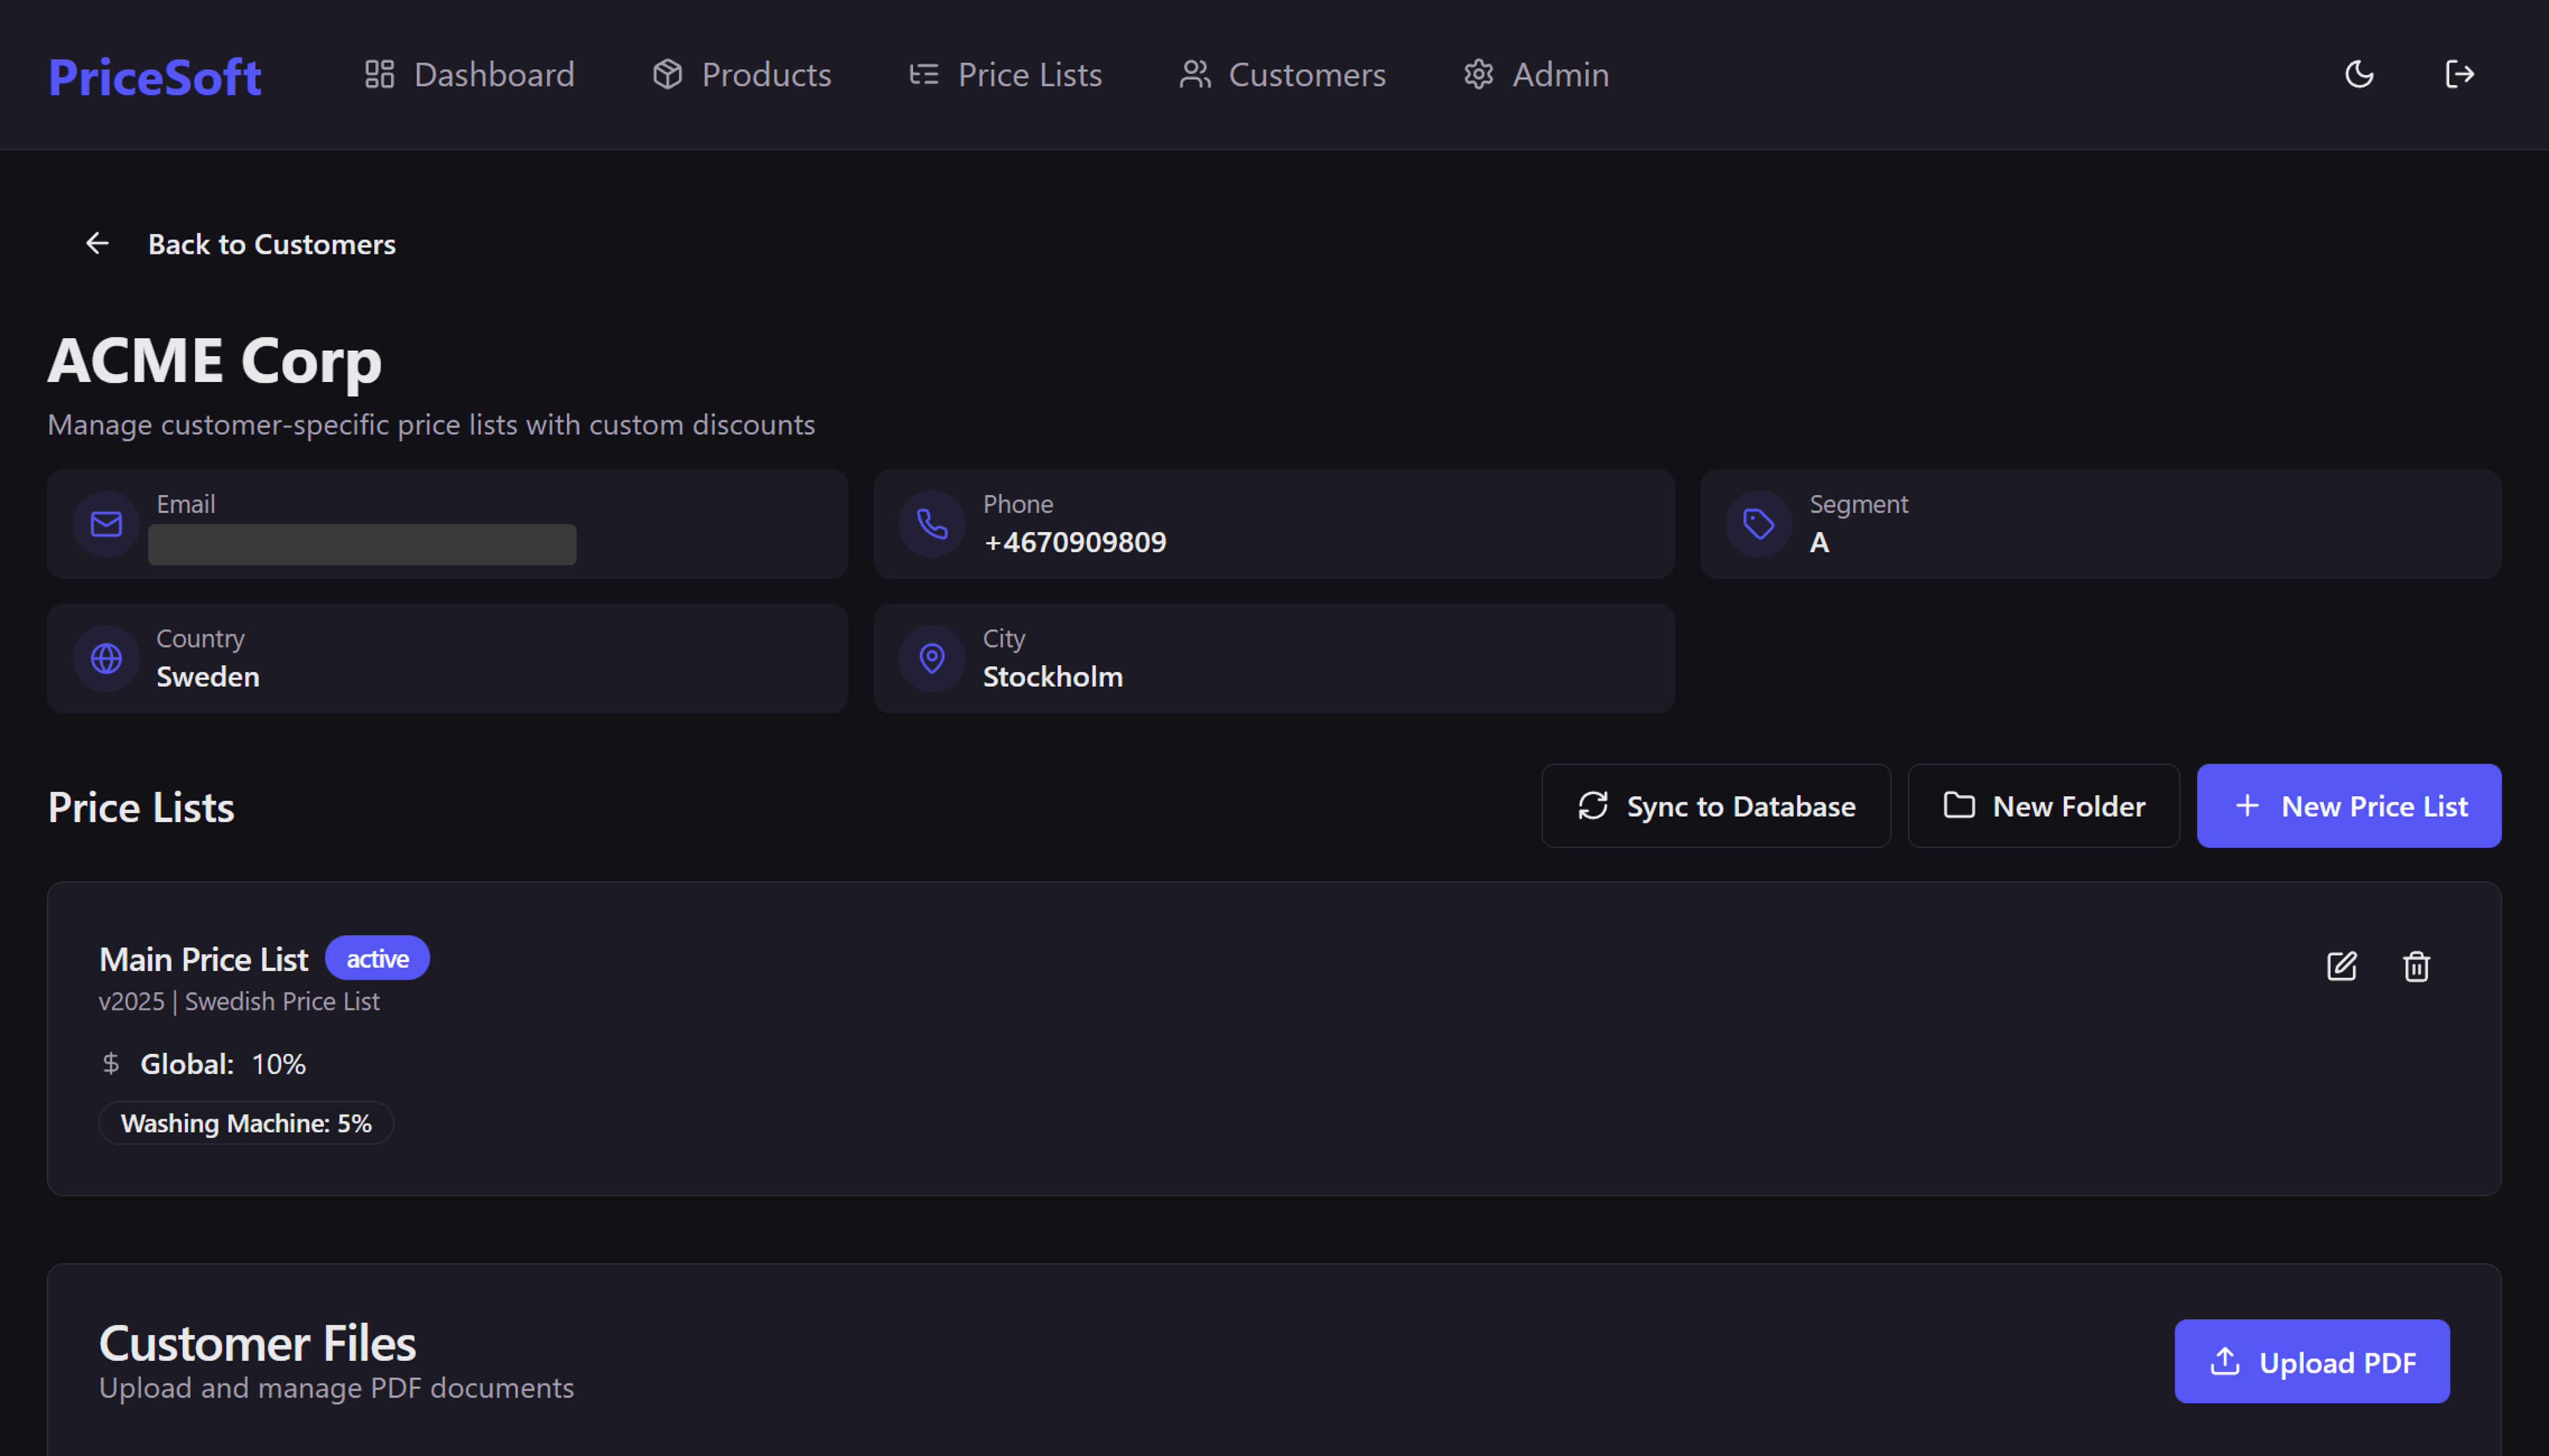The height and width of the screenshot is (1456, 2549).
Task: Edit the Main Price List with the pencil icon
Action: pyautogui.click(x=2341, y=966)
